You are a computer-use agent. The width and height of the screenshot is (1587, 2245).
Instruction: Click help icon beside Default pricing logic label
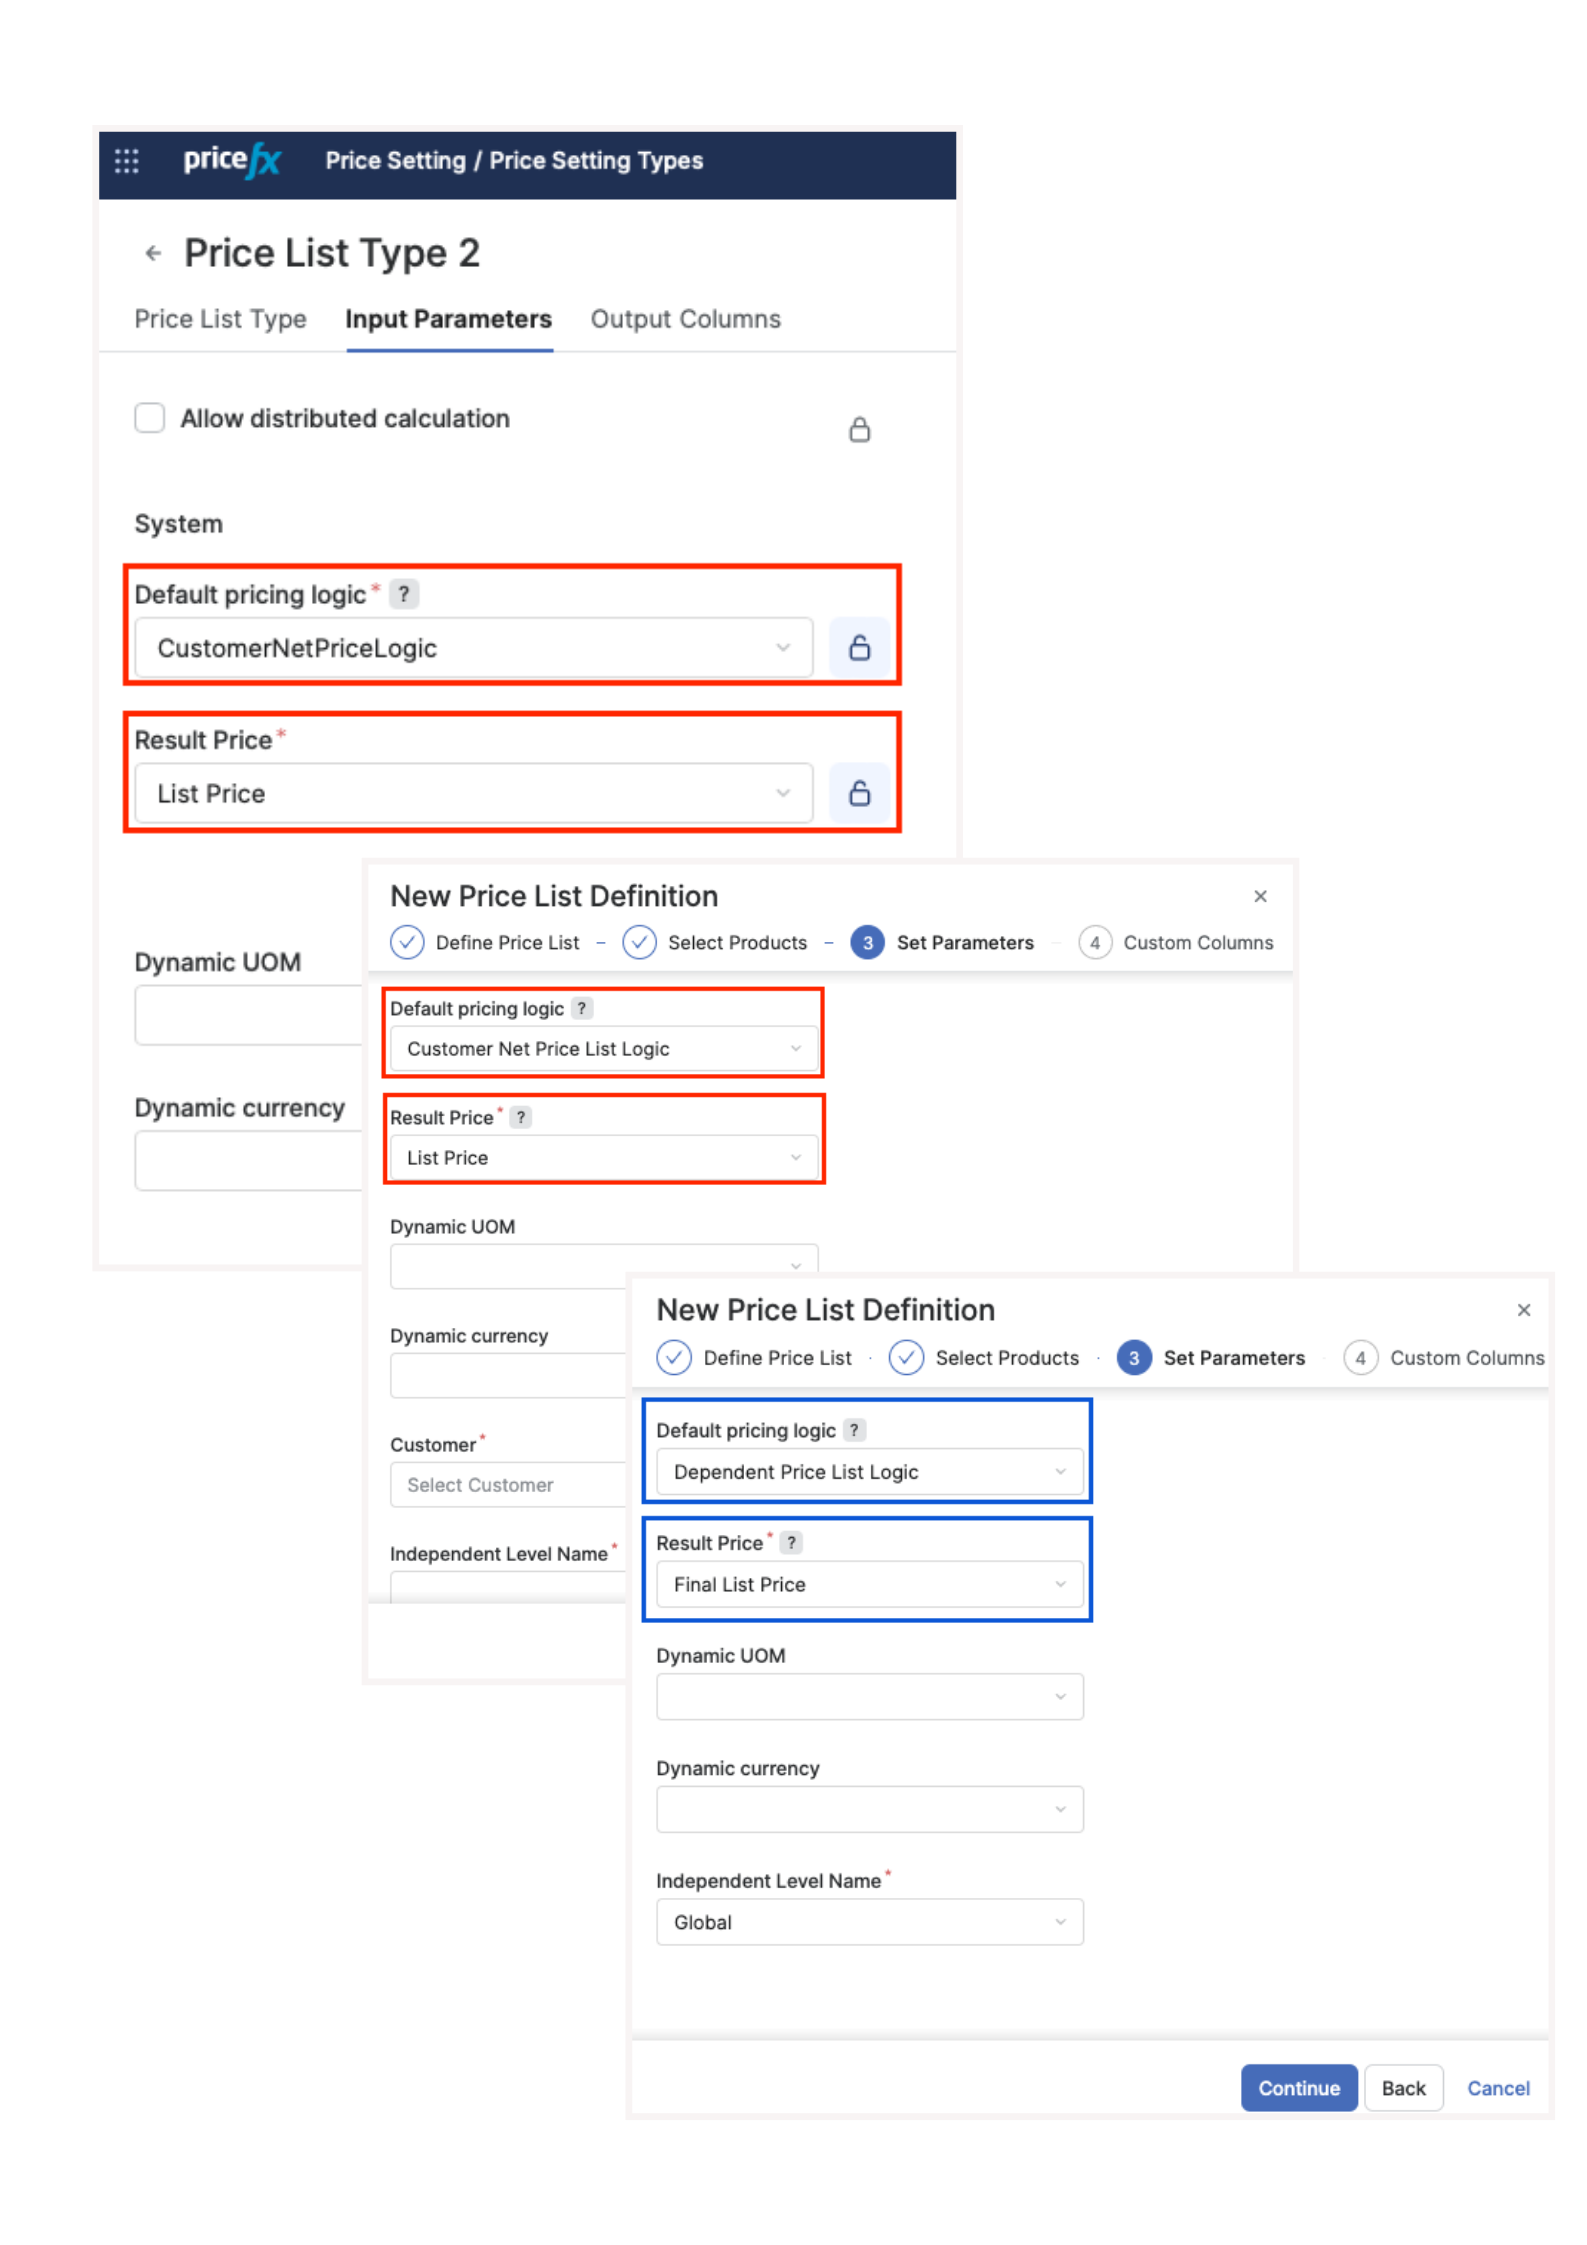(x=404, y=595)
